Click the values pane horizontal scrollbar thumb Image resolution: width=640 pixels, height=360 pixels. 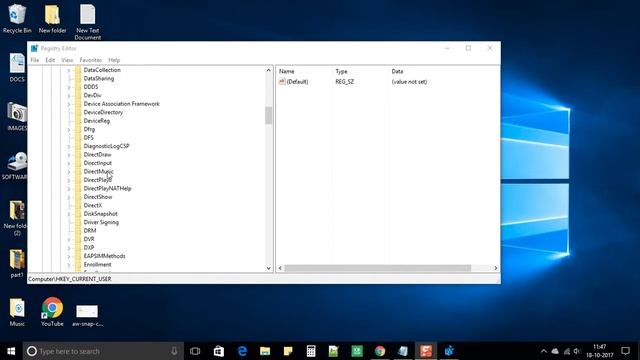(378, 268)
